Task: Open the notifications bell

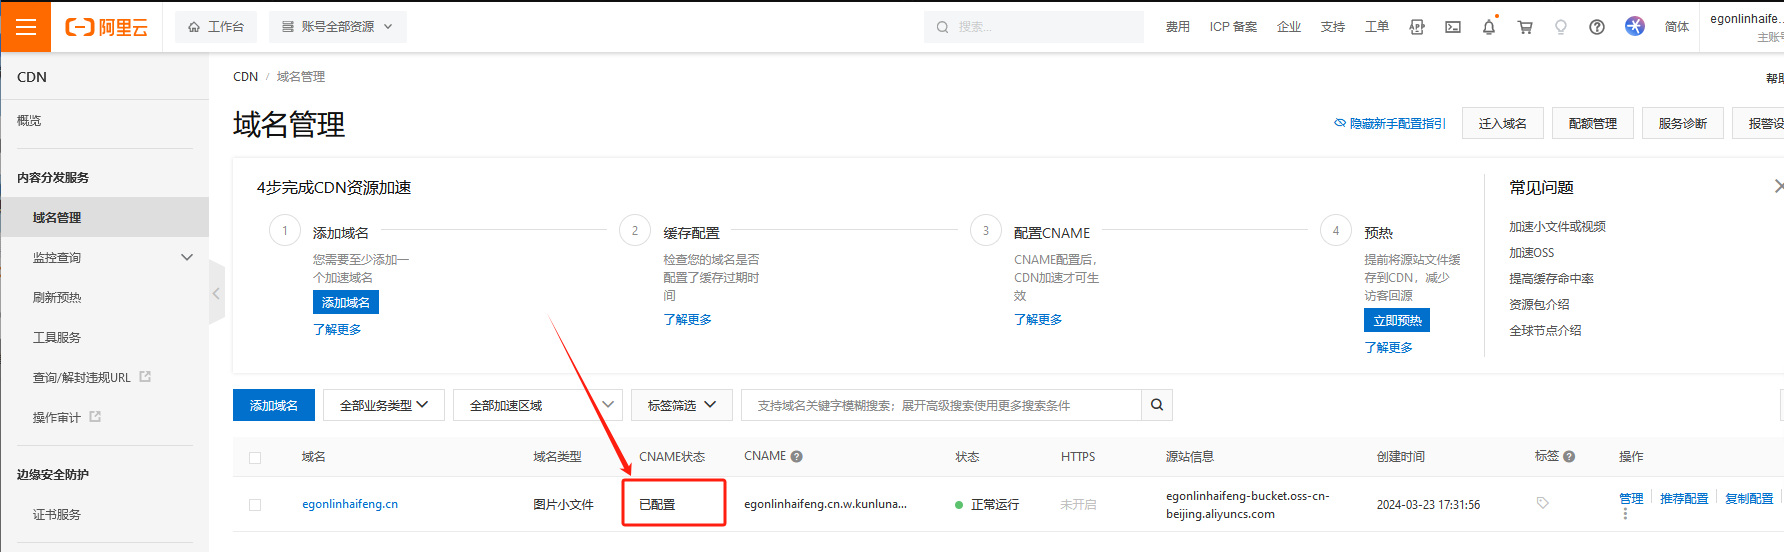Action: (x=1488, y=27)
